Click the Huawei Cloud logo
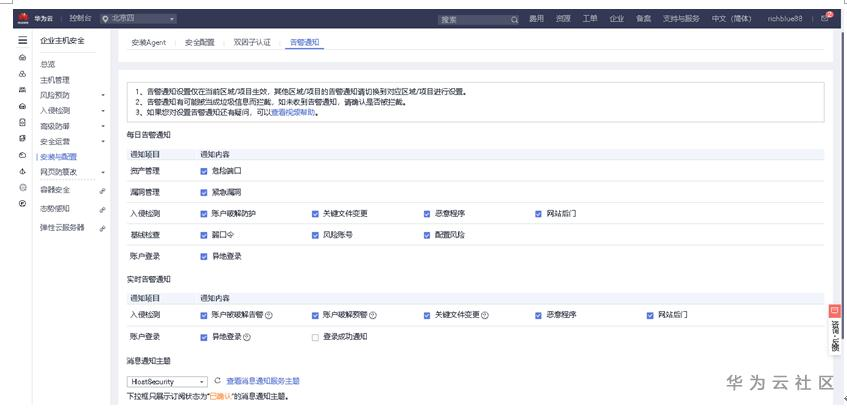 pos(19,18)
